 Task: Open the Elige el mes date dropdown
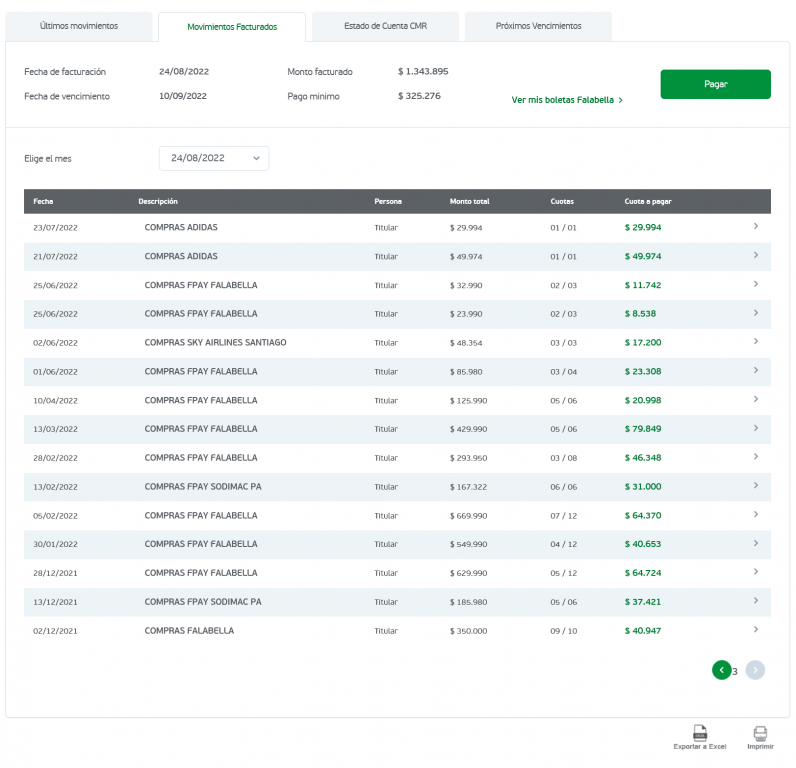214,158
